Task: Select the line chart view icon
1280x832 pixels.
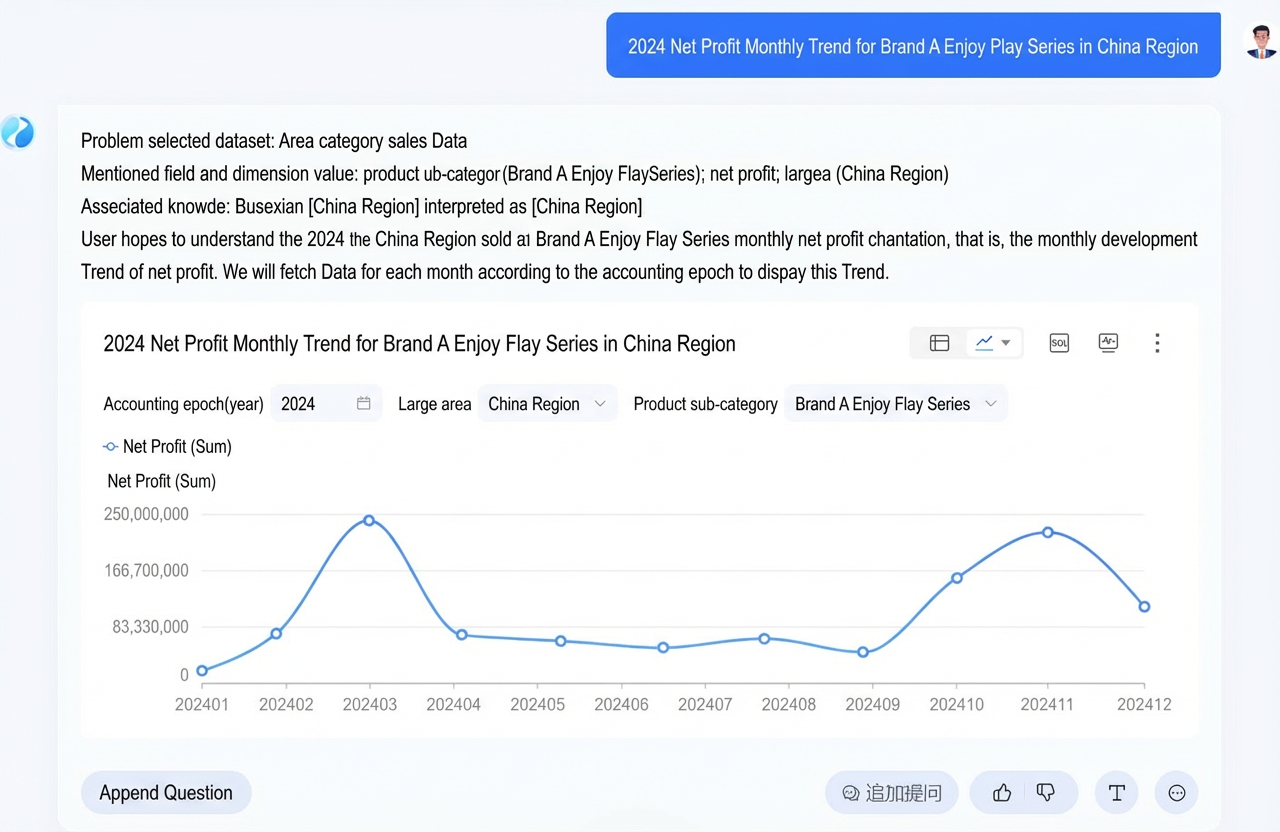Action: [984, 343]
